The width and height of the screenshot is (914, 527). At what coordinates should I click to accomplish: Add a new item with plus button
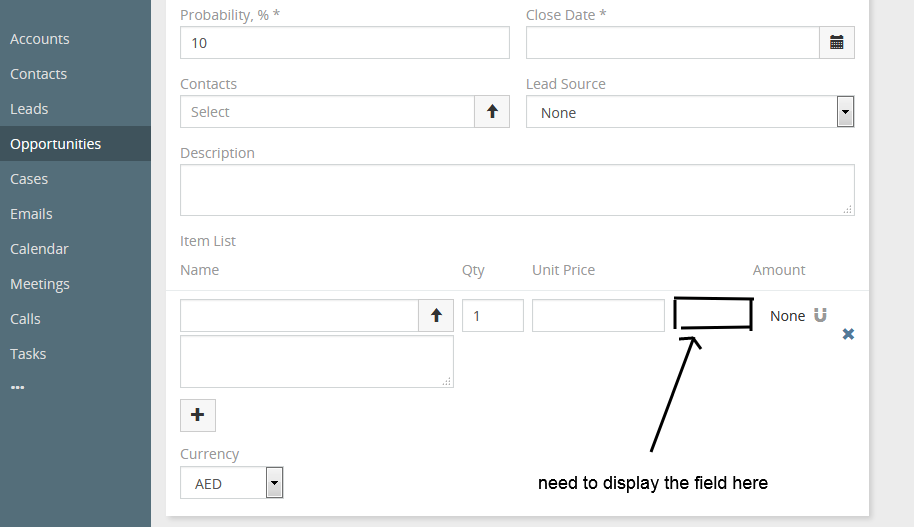coord(198,415)
